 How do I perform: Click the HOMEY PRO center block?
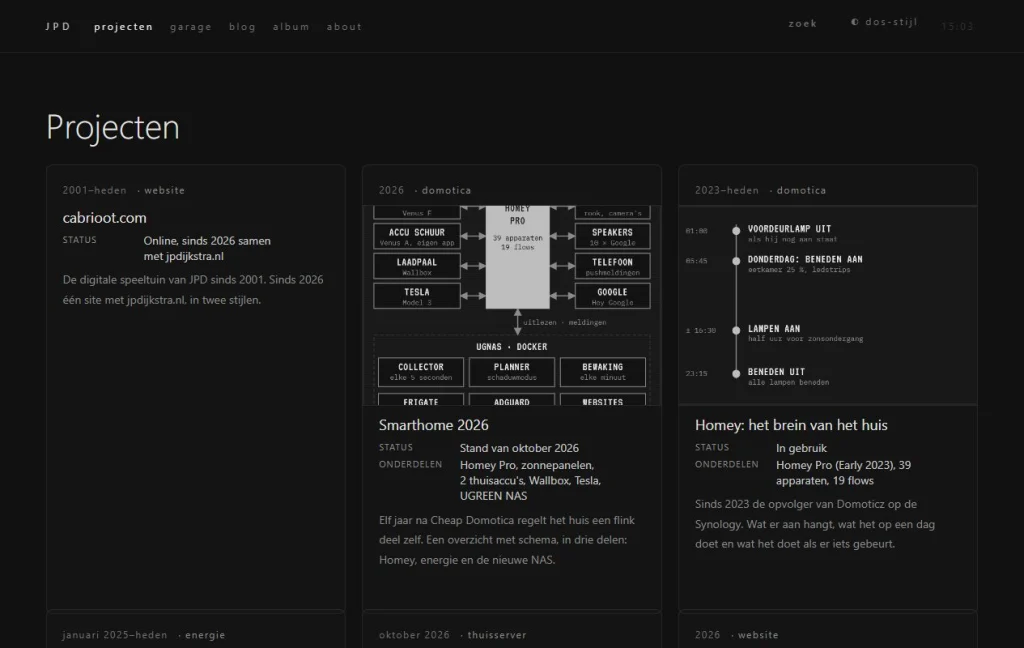click(517, 257)
